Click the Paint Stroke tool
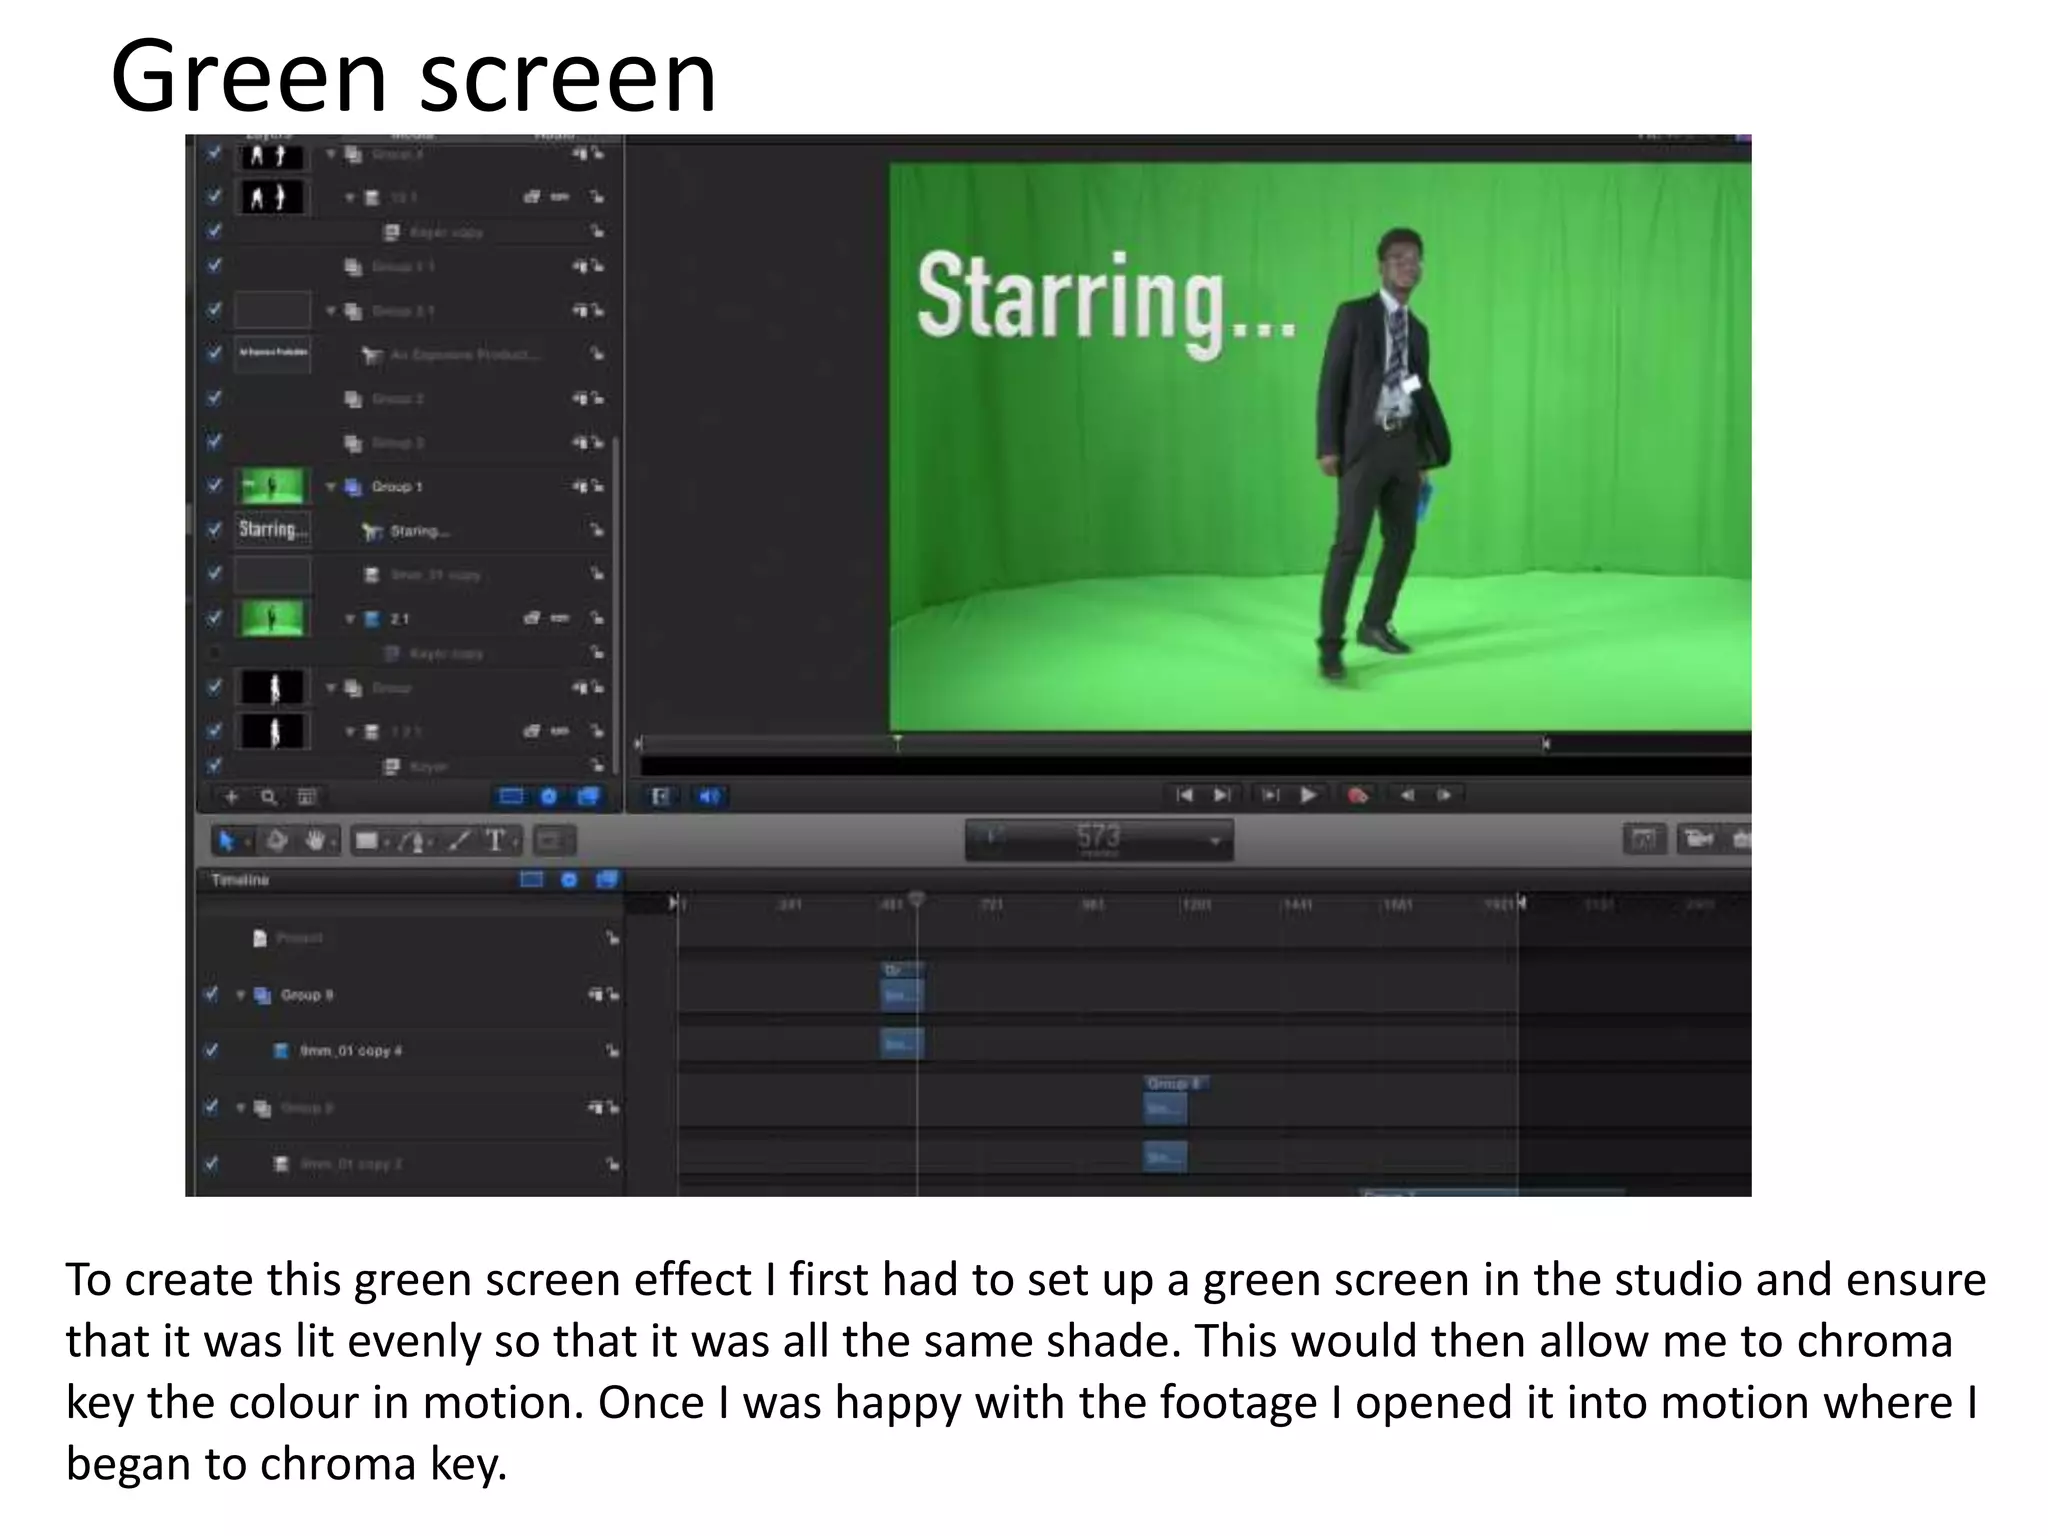 click(x=459, y=841)
